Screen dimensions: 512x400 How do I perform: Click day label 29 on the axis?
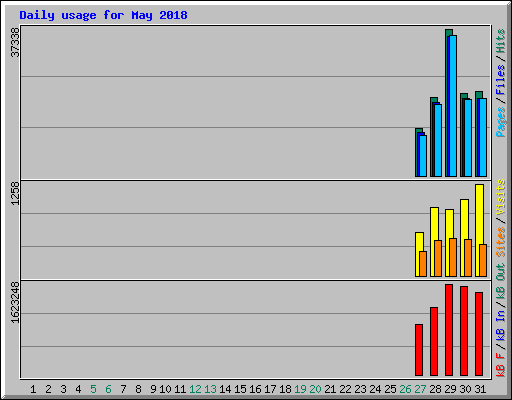[x=450, y=389]
